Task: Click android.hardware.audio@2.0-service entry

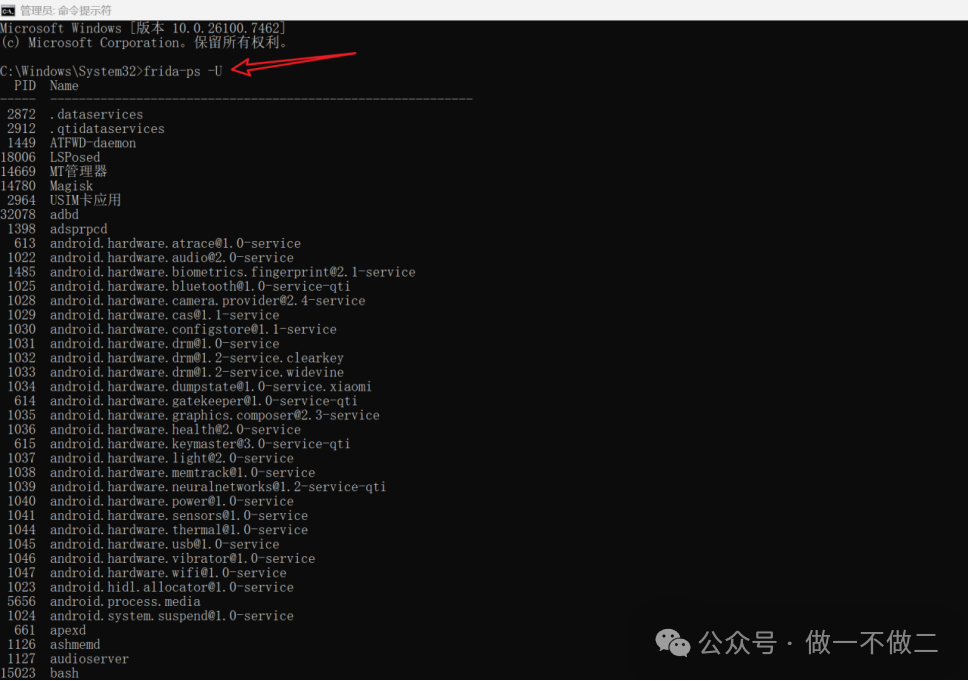Action: click(172, 257)
